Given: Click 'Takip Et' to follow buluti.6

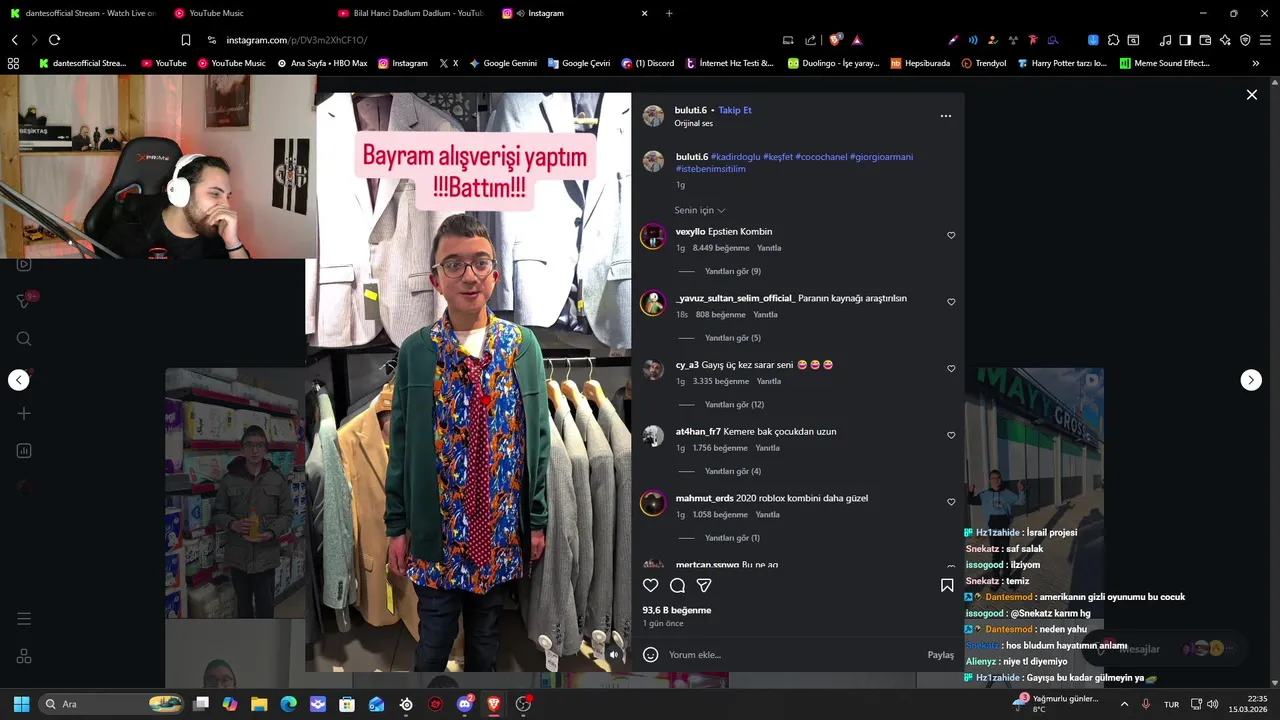Looking at the screenshot, I should tap(735, 110).
